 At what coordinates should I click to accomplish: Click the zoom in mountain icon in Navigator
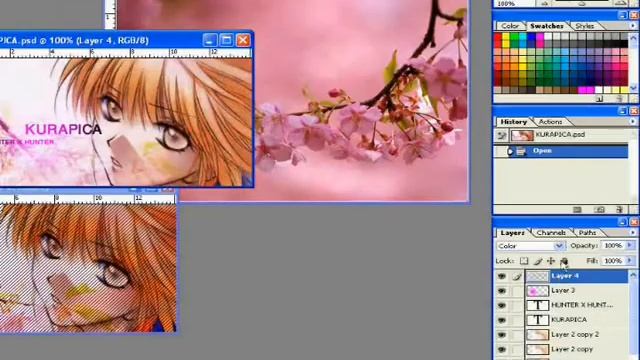[621, 3]
